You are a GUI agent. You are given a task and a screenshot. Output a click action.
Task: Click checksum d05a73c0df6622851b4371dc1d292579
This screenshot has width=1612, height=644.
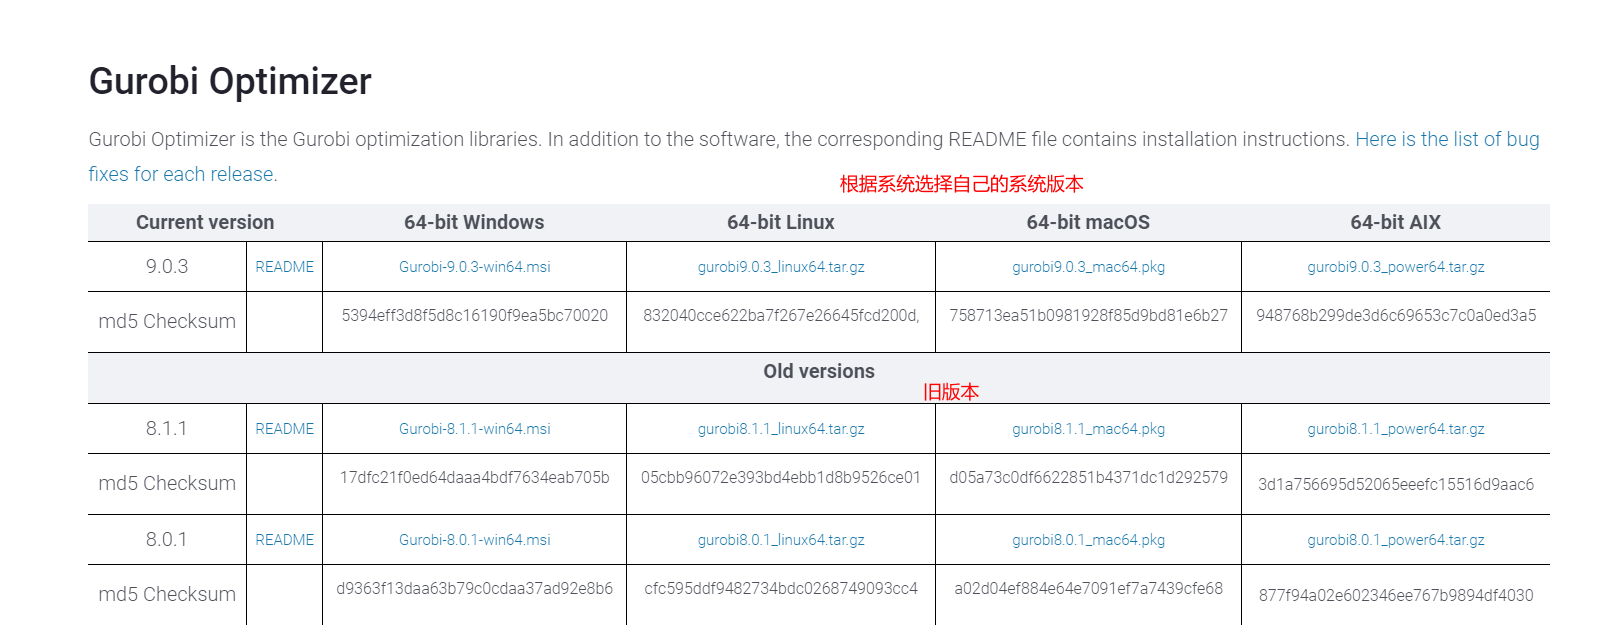tap(1088, 478)
